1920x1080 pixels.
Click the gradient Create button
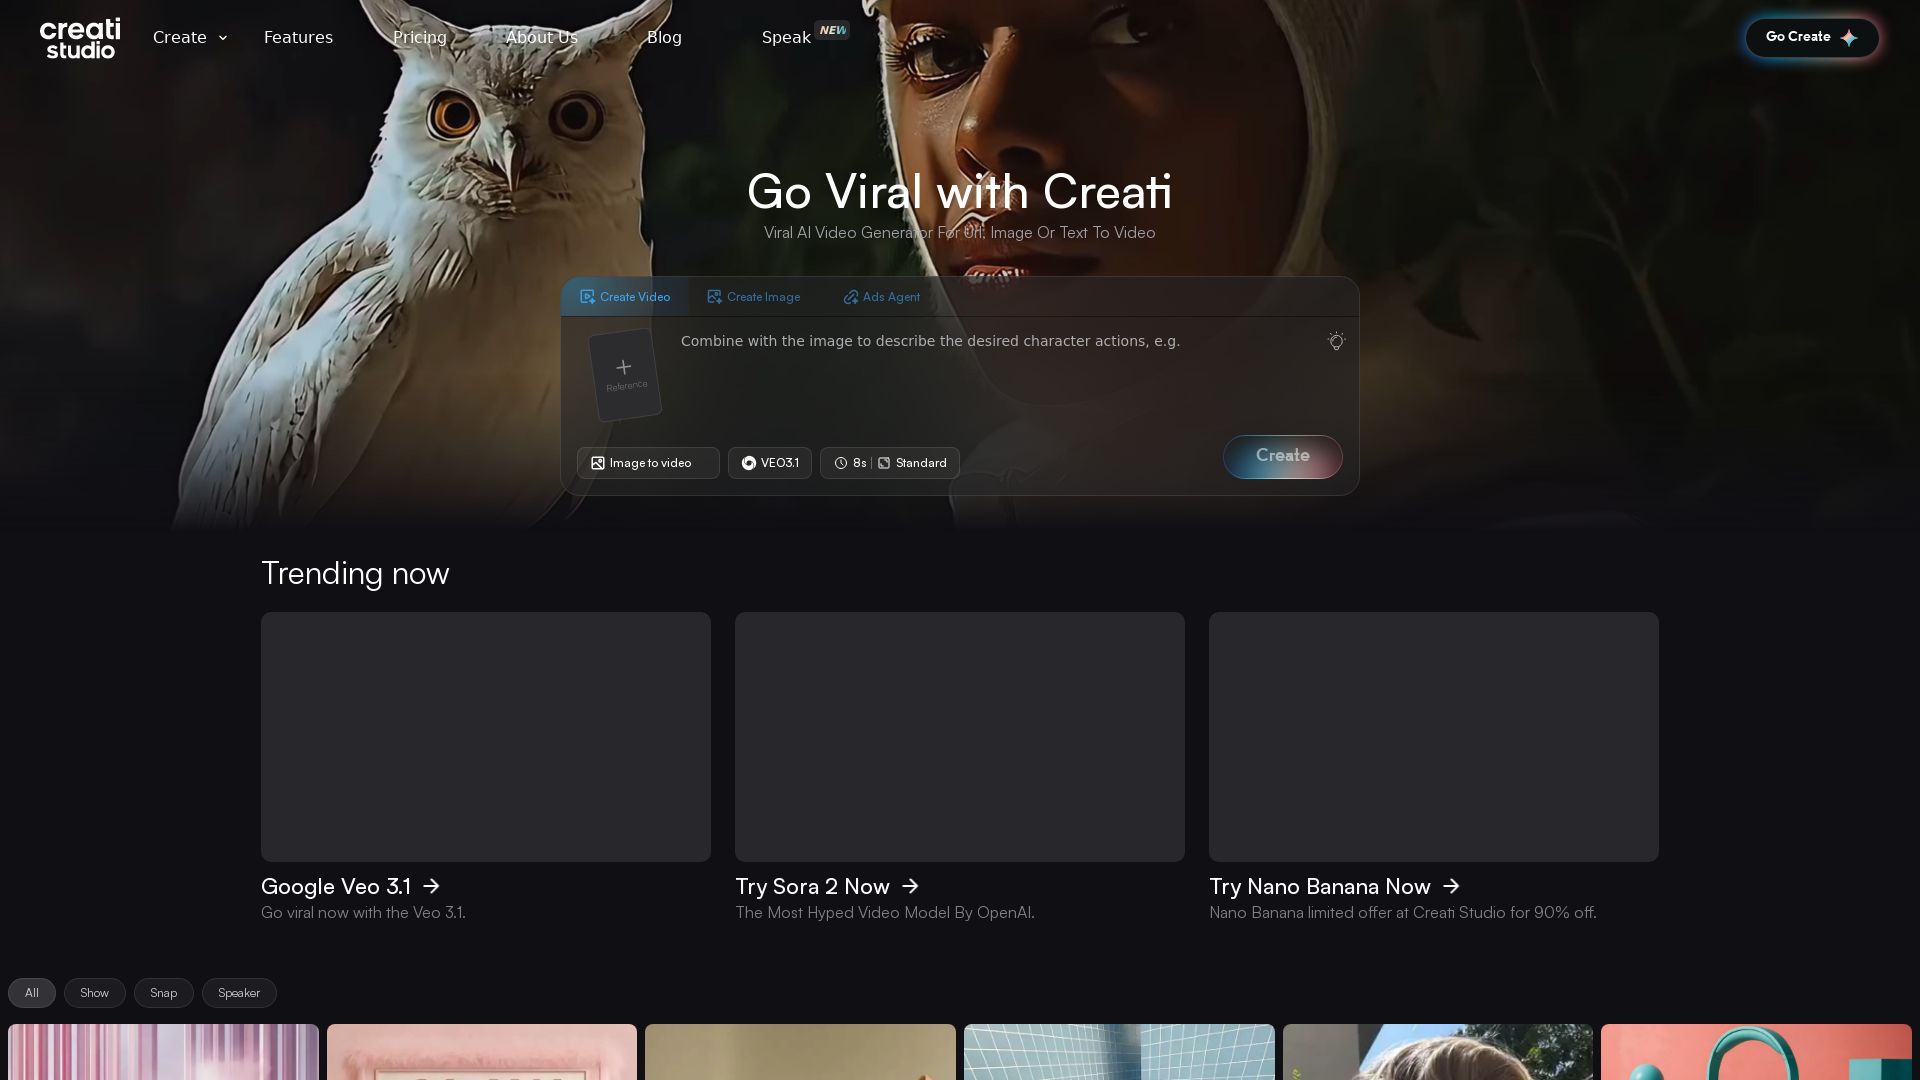[x=1283, y=457]
